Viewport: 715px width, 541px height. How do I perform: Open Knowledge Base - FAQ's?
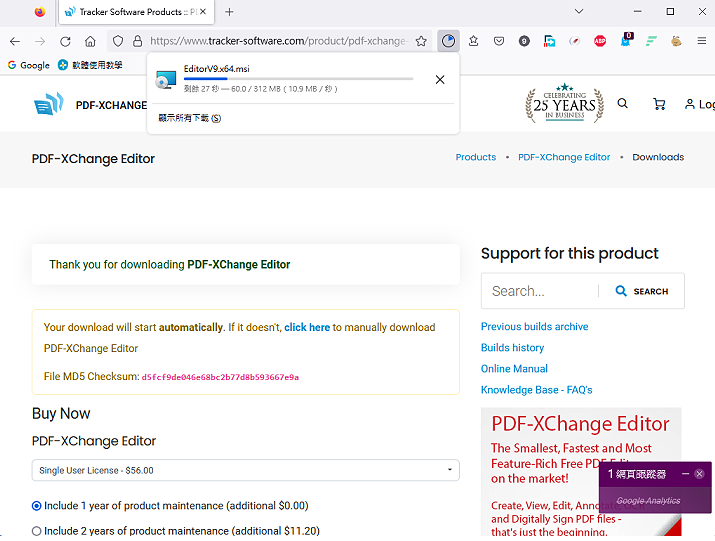[536, 390]
